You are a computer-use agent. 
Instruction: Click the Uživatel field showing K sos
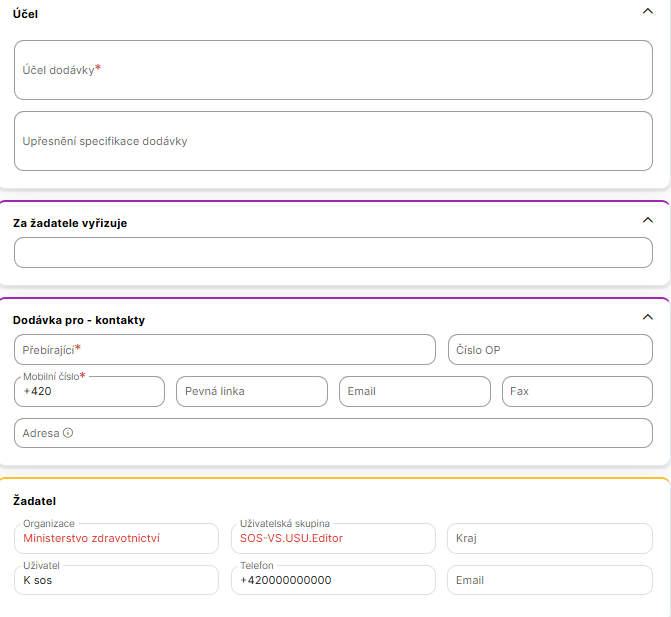pos(116,580)
